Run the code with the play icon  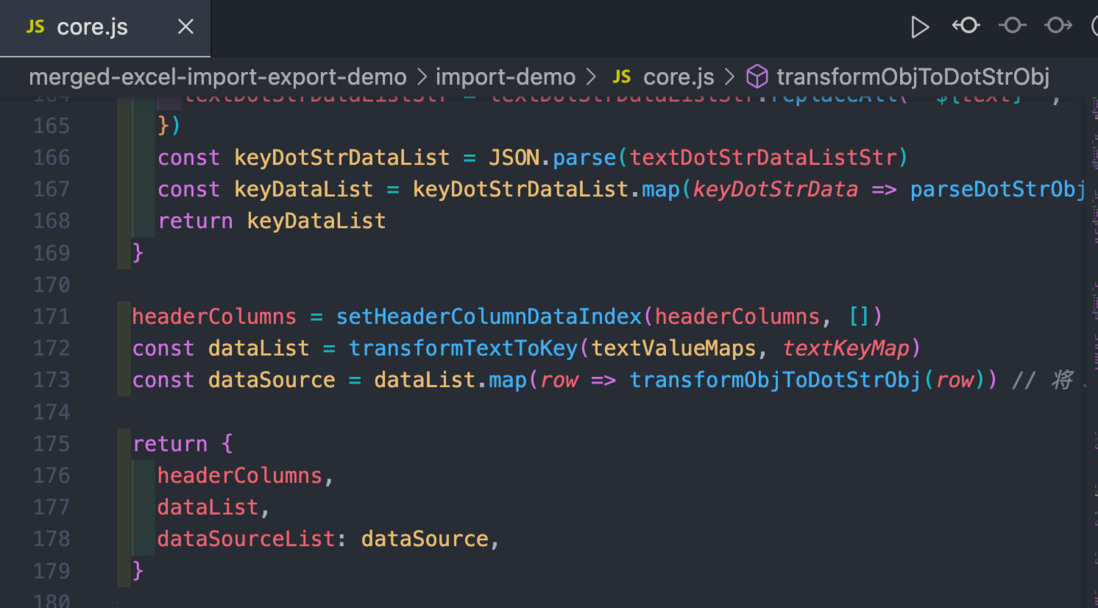pos(919,27)
